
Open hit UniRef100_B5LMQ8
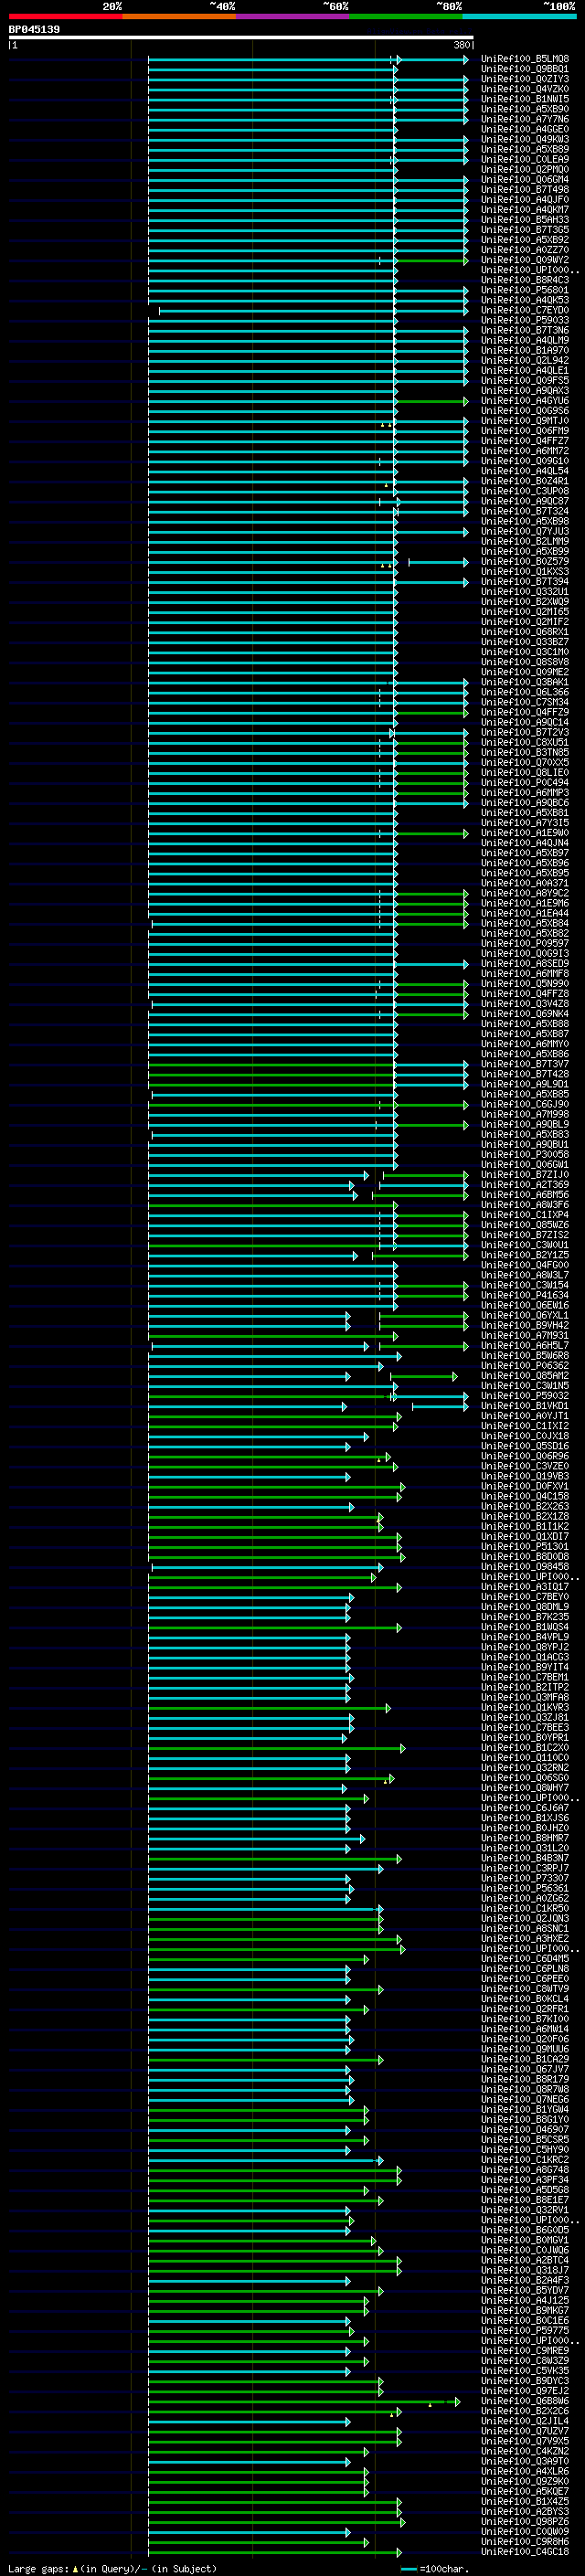(x=525, y=59)
